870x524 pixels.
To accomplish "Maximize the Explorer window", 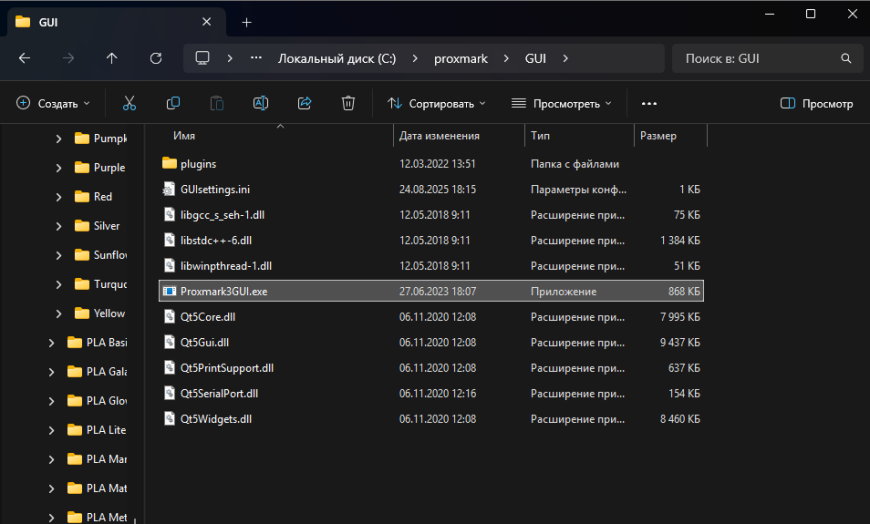I will pos(811,14).
